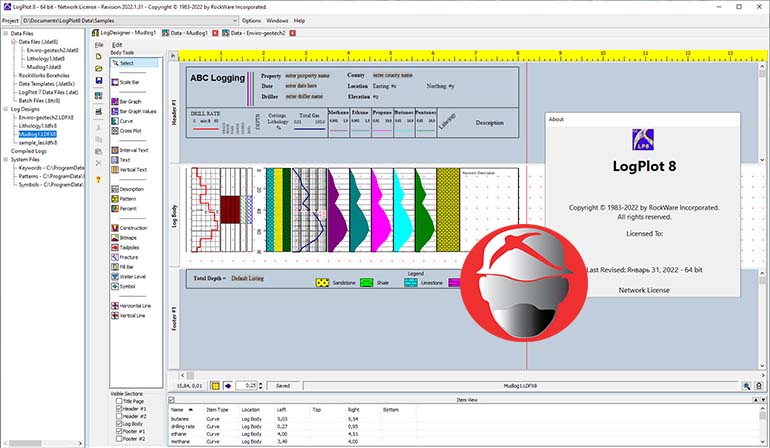
Task: Uncheck the Header #1 section
Action: point(119,408)
